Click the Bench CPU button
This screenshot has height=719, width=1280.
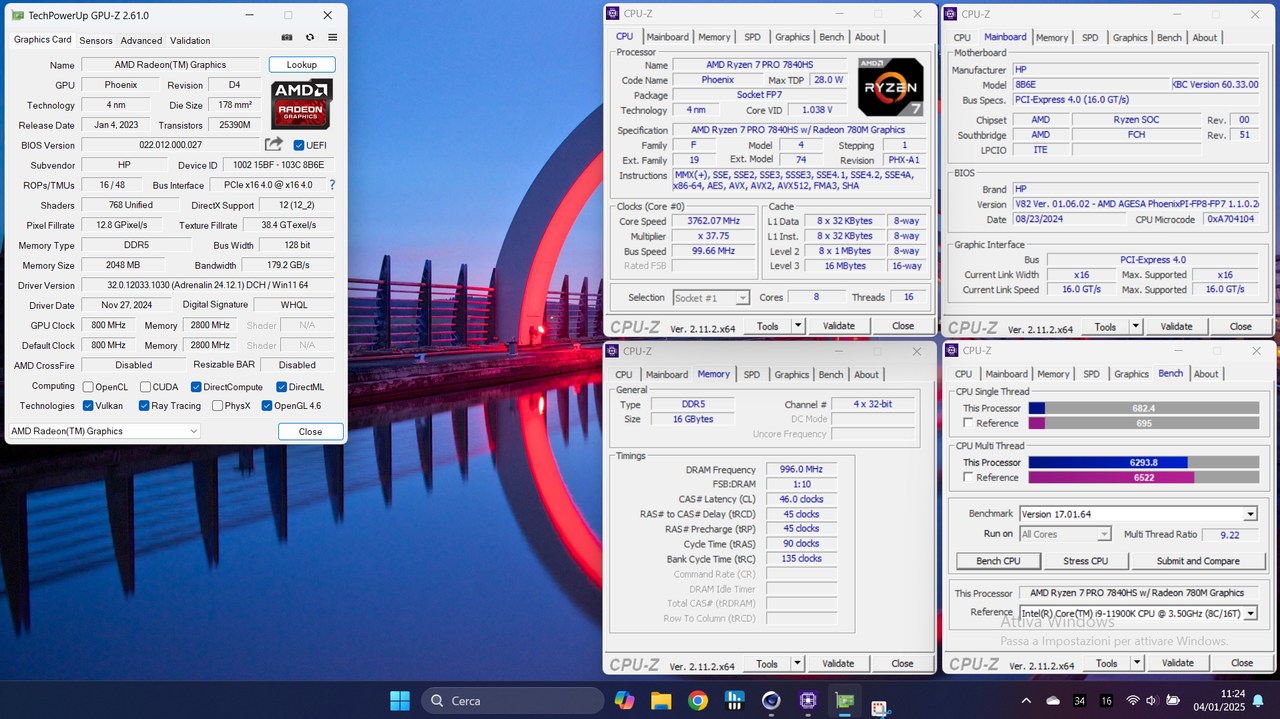pos(998,561)
